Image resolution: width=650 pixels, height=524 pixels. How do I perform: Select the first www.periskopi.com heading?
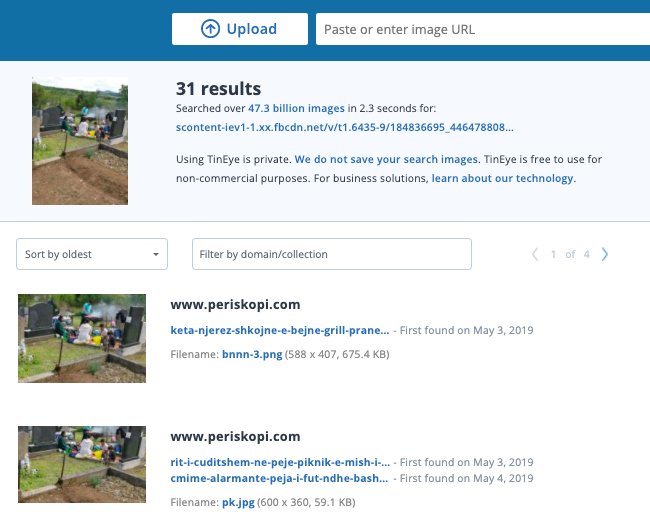235,305
